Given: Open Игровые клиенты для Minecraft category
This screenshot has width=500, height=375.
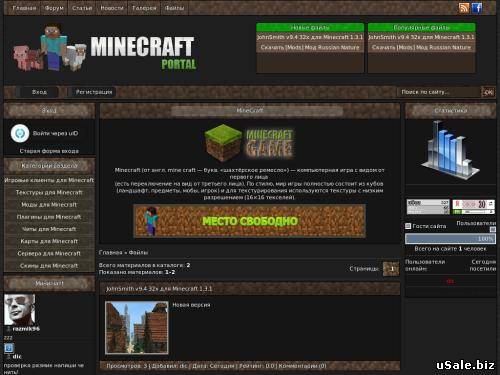Looking at the screenshot, I should (49, 180).
